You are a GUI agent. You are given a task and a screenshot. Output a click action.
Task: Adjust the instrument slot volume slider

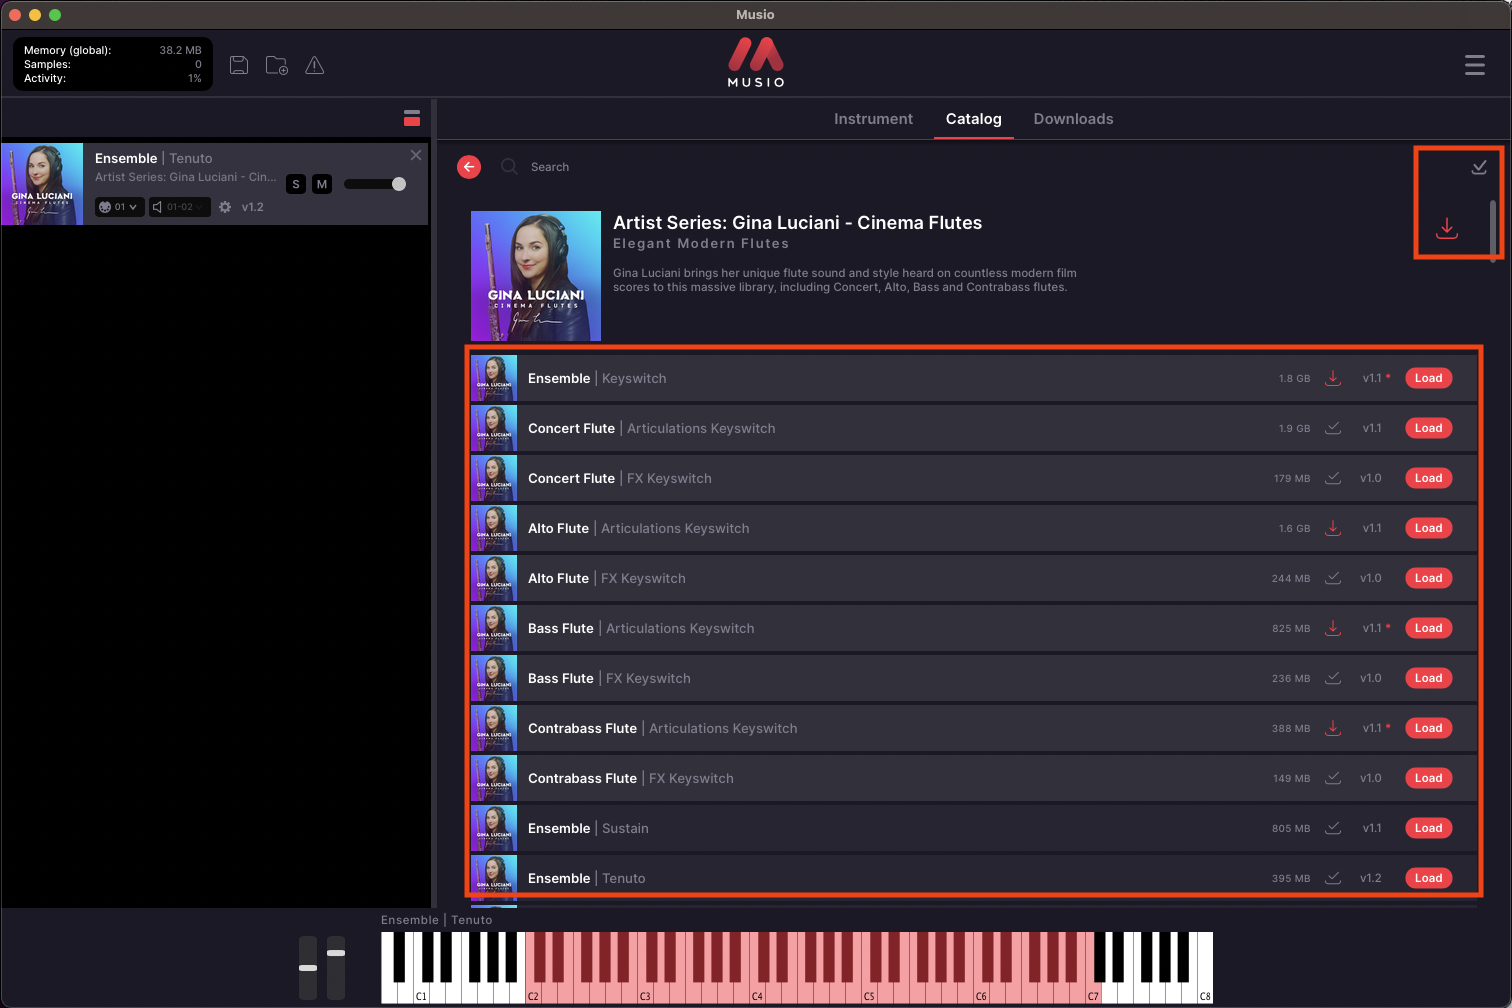(375, 184)
